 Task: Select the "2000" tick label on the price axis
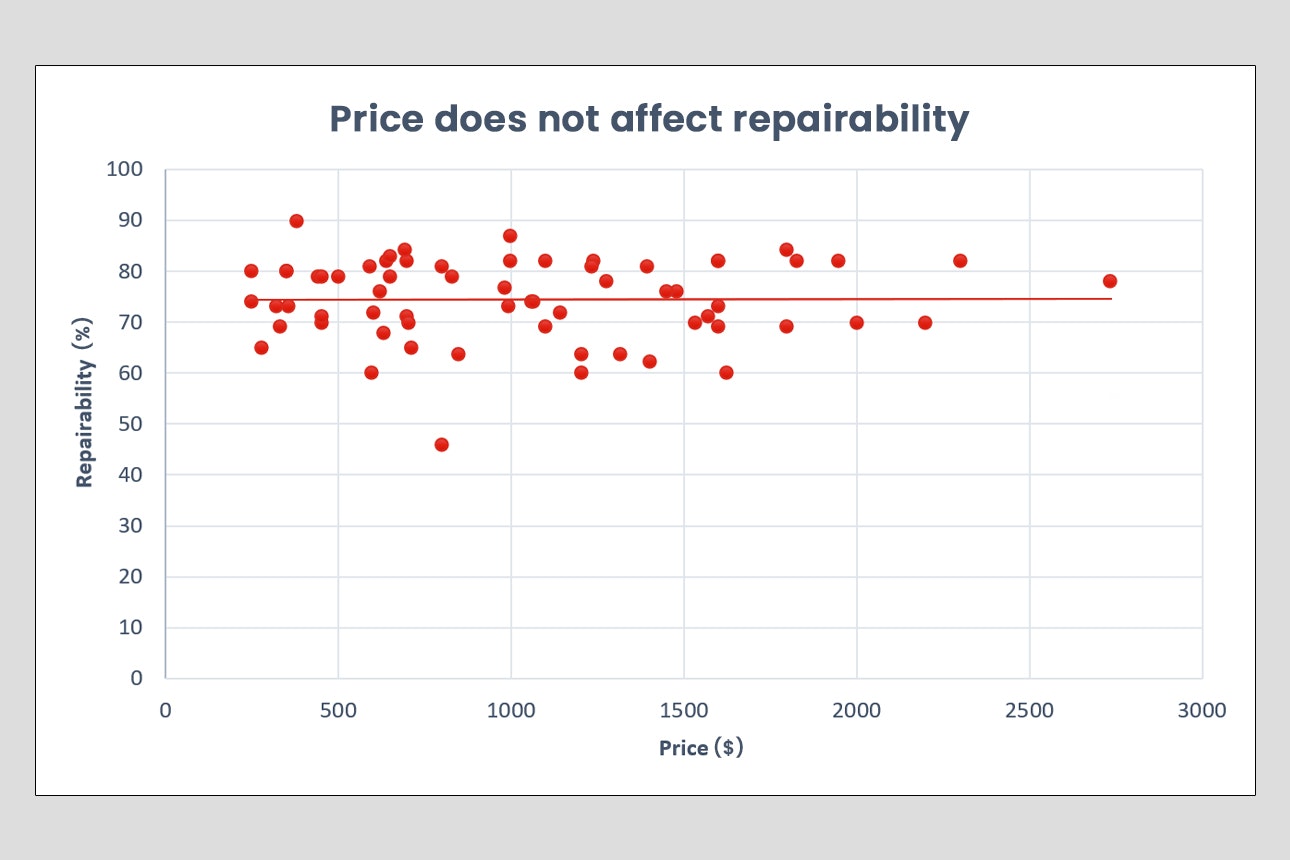(x=856, y=710)
